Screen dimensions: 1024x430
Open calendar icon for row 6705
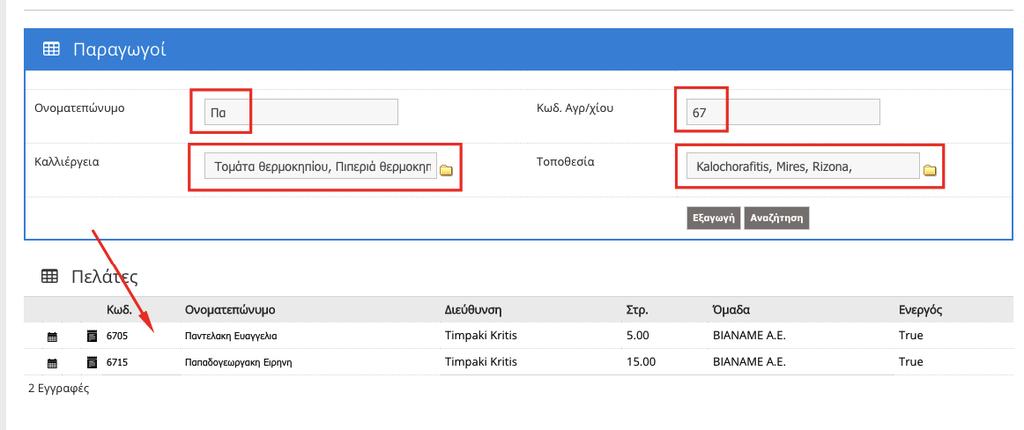[x=53, y=337]
